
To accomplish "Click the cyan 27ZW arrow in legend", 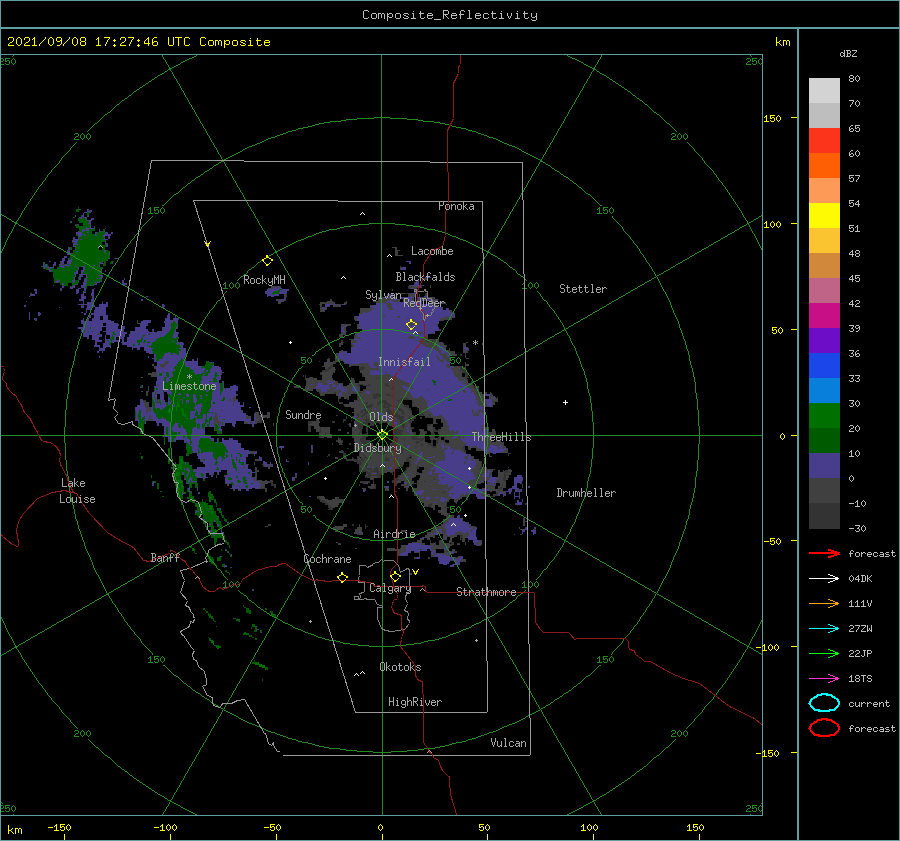I will [824, 629].
